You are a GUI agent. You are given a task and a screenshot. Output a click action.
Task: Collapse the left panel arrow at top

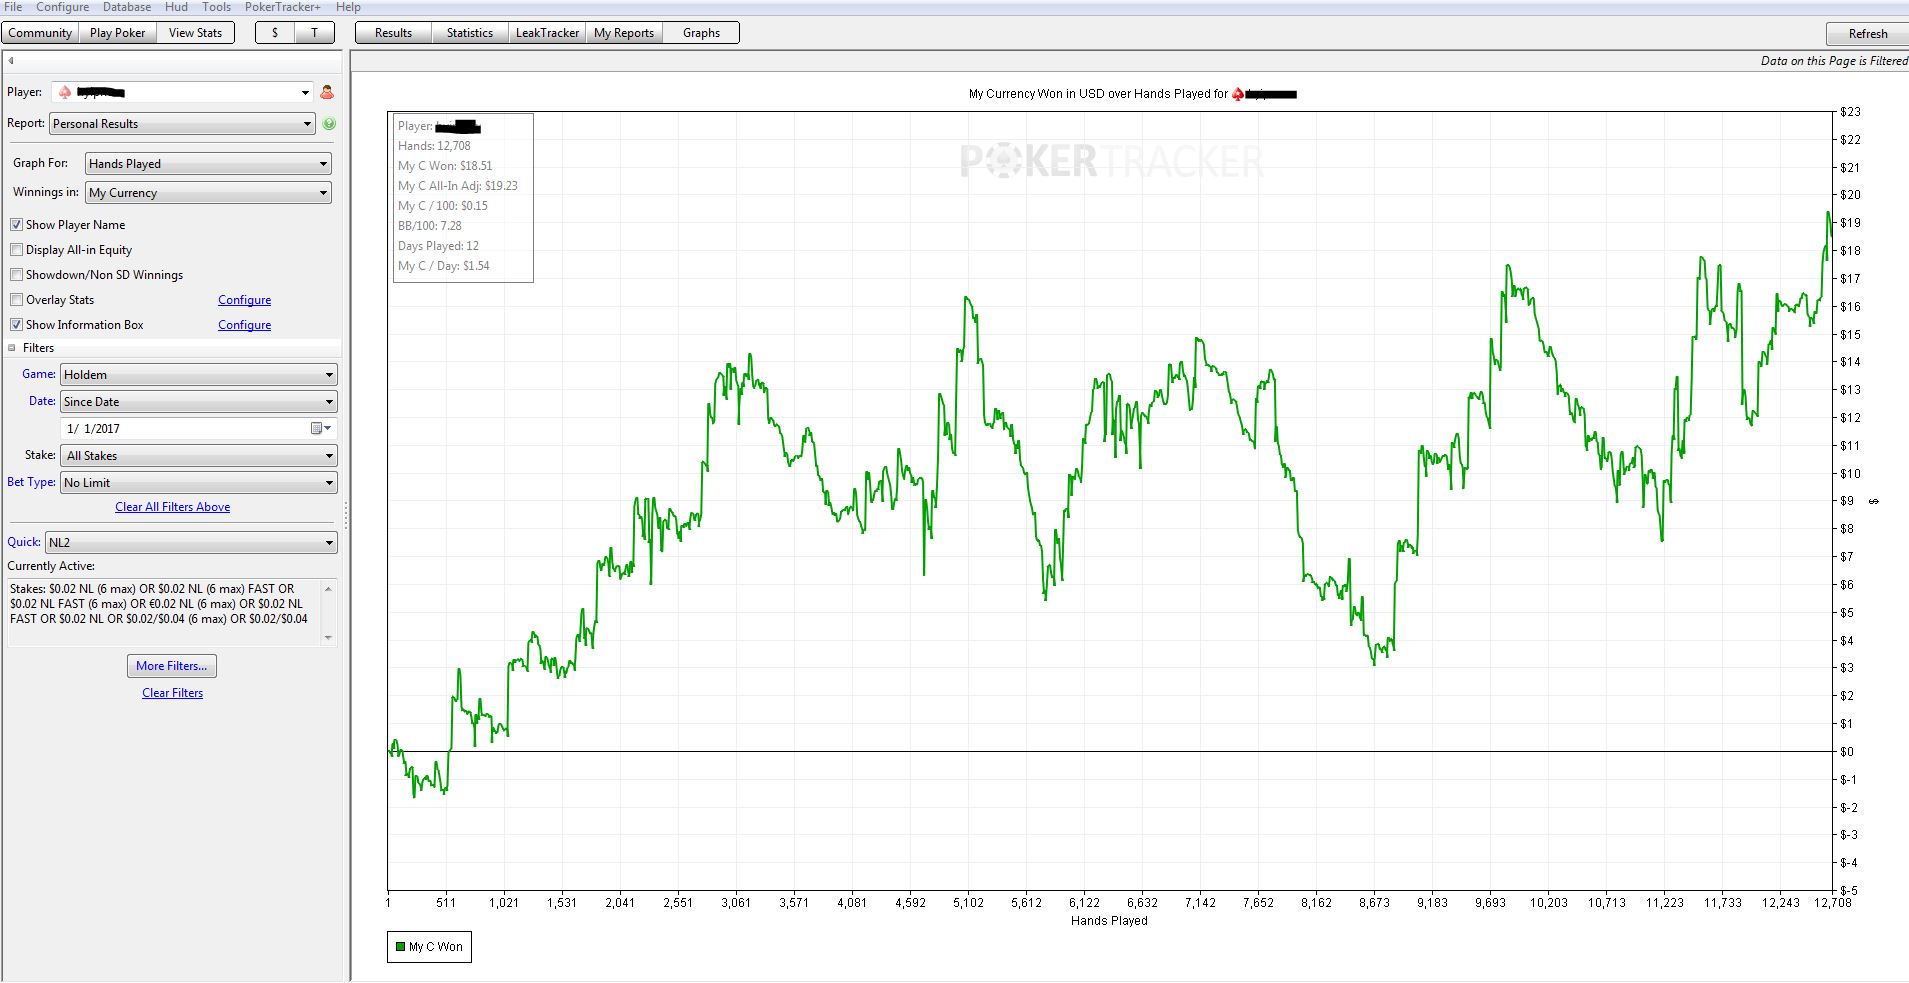pyautogui.click(x=11, y=61)
